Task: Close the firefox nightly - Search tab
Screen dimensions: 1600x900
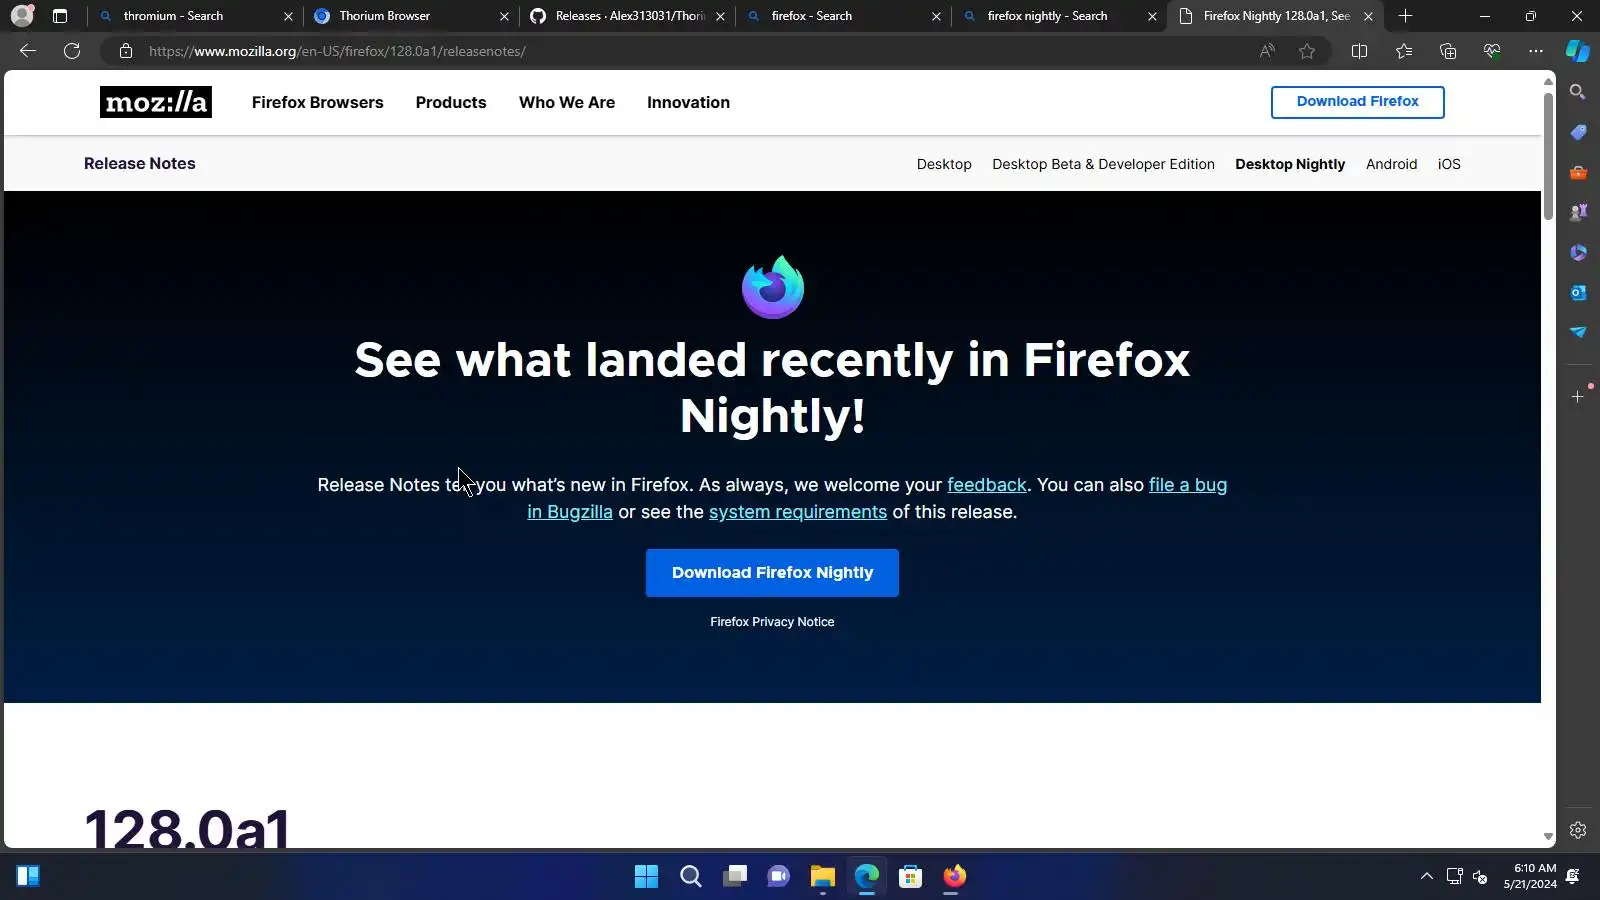Action: [1152, 16]
